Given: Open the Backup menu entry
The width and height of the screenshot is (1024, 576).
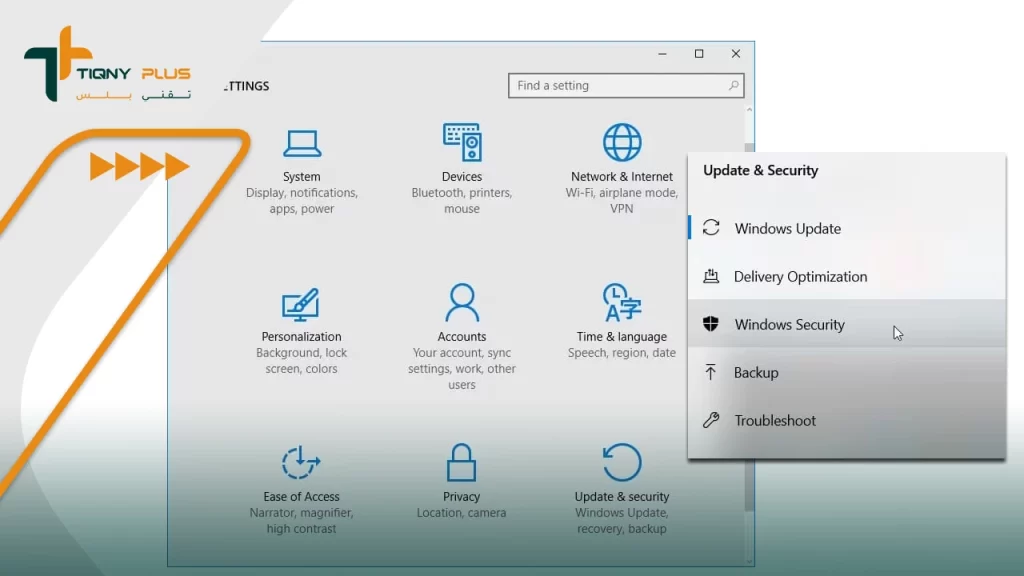Looking at the screenshot, I should pyautogui.click(x=847, y=372).
